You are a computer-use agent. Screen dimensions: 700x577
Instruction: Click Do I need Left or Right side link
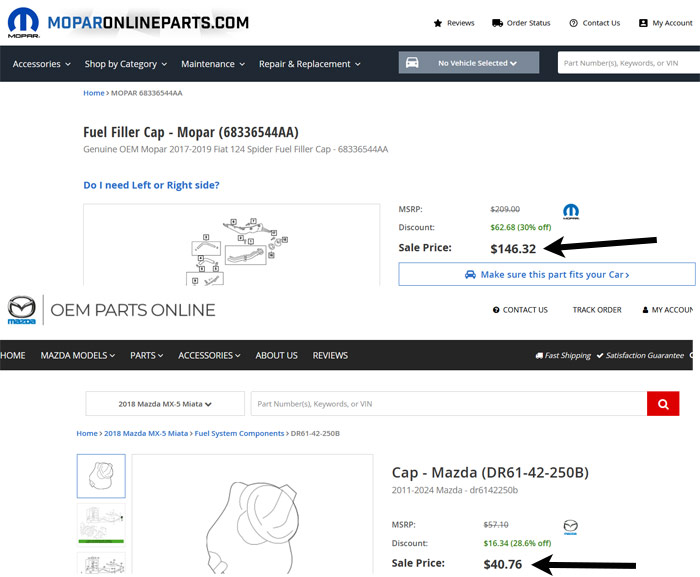point(151,185)
